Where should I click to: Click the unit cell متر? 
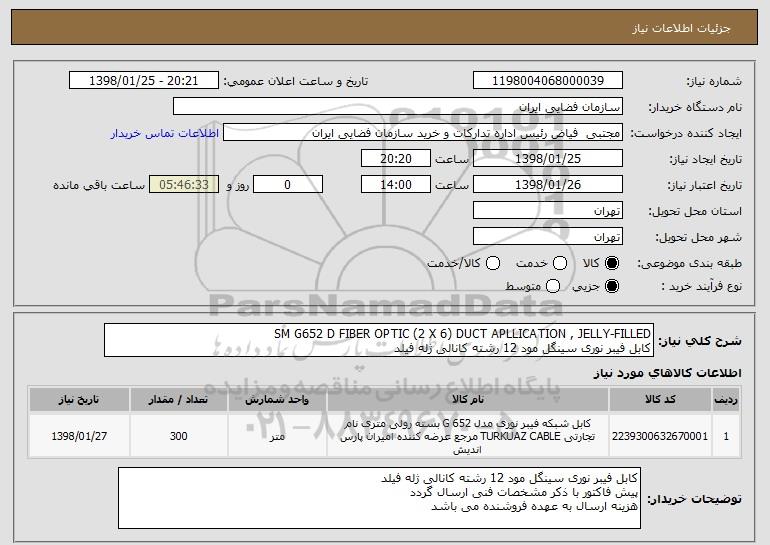pyautogui.click(x=277, y=436)
